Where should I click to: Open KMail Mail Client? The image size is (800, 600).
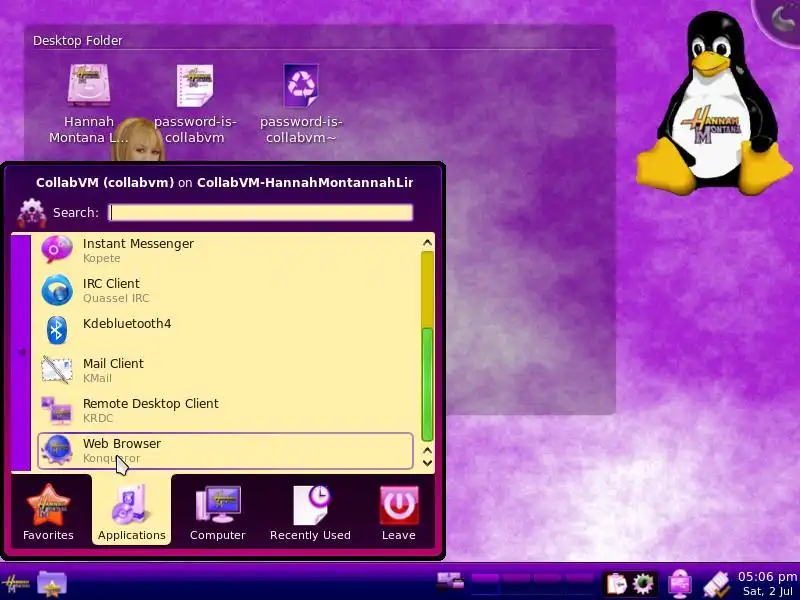click(x=225, y=370)
